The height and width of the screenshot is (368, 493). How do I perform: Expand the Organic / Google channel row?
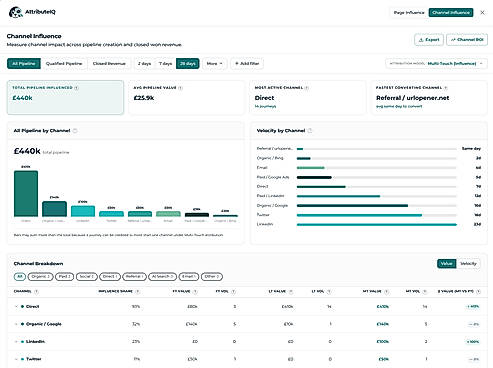coord(16,324)
